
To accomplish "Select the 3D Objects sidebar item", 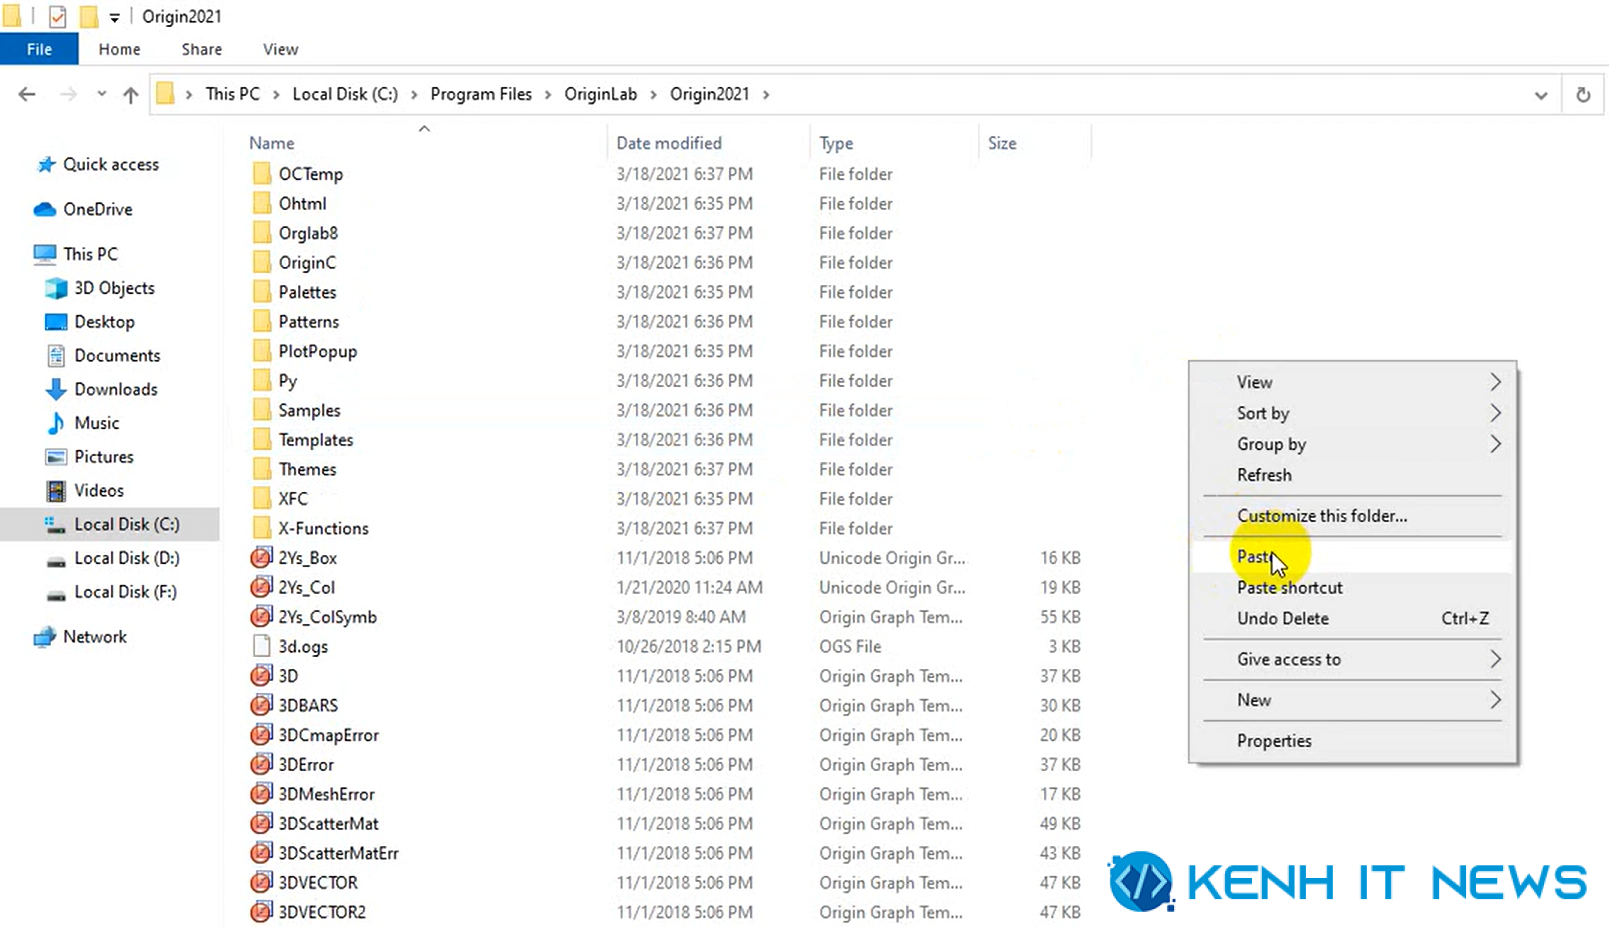I will (x=114, y=288).
